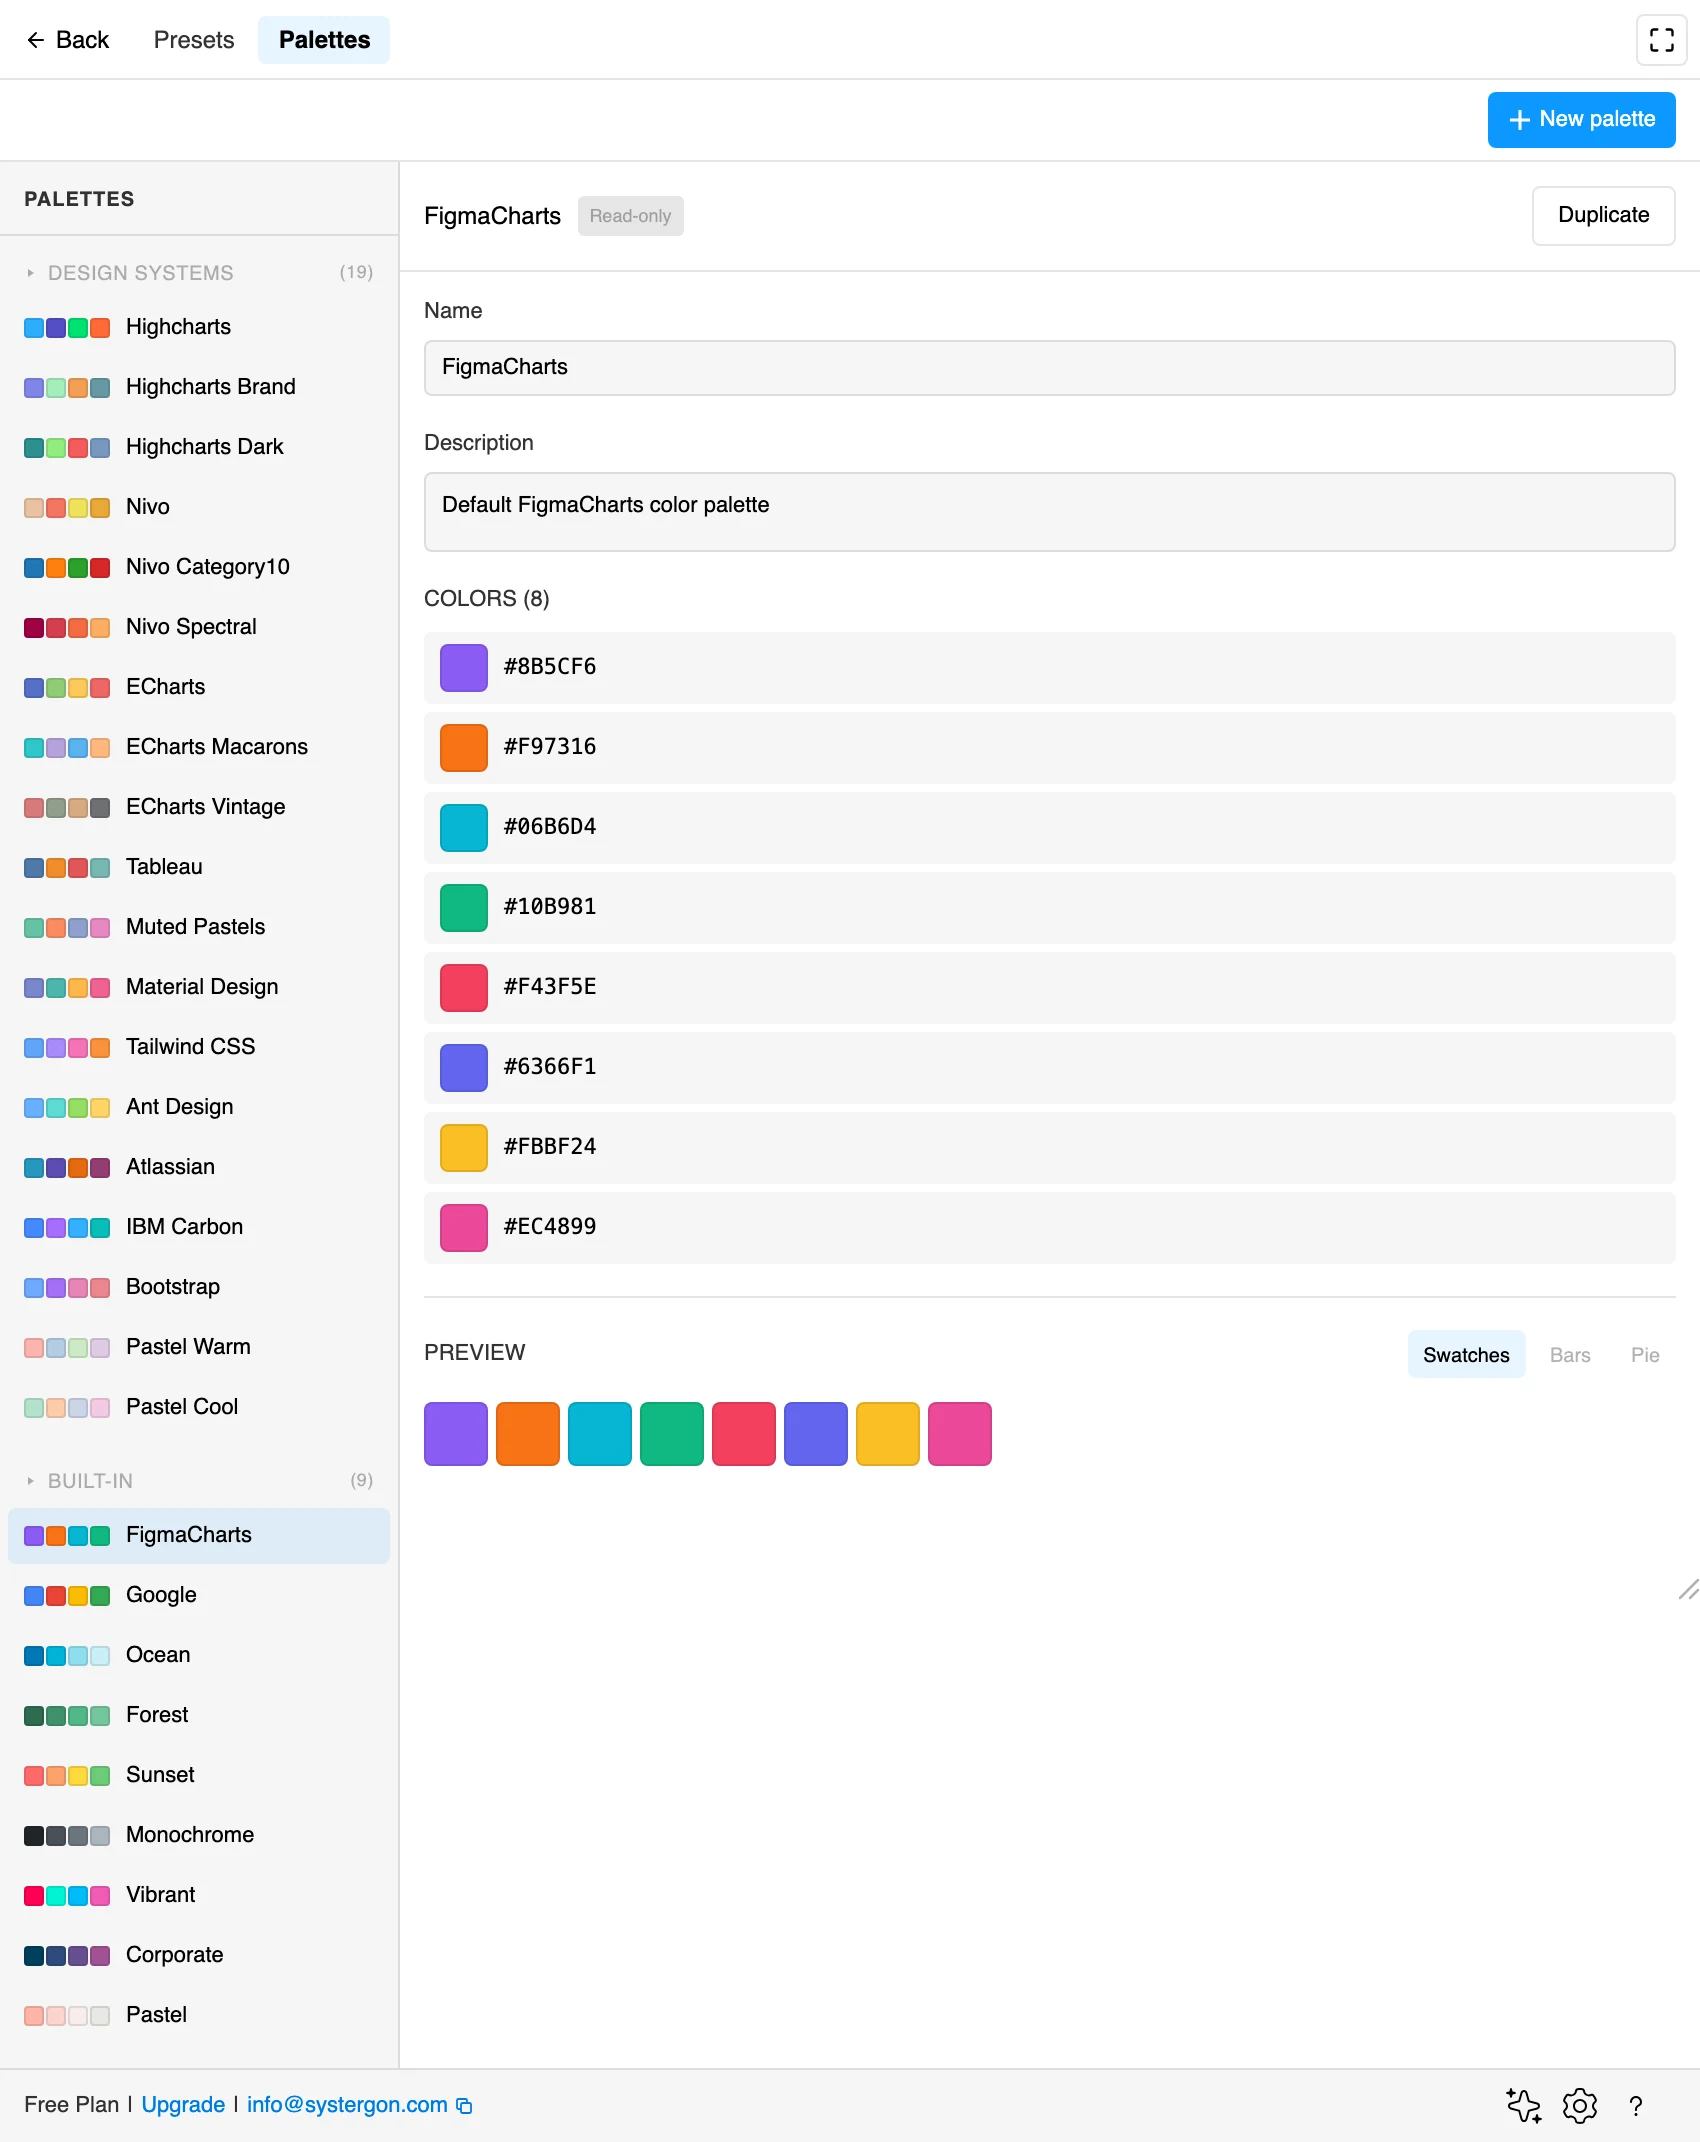Pick the #06B6D4 cyan color row swatch
This screenshot has height=2142, width=1700.
pyautogui.click(x=464, y=828)
